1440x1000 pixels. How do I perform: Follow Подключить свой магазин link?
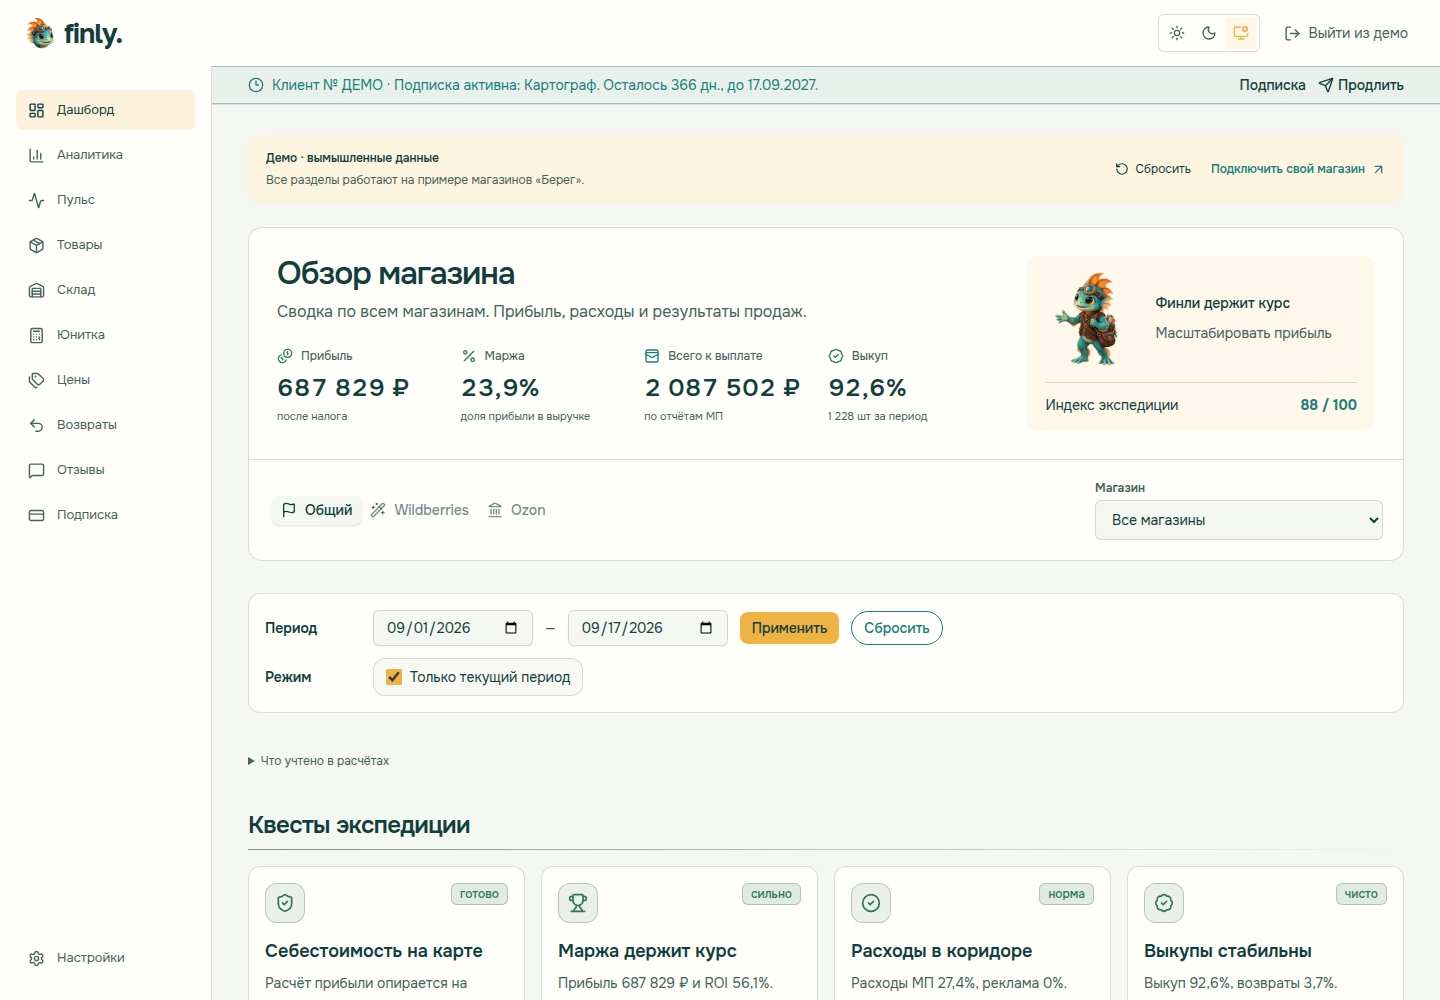click(x=1297, y=169)
